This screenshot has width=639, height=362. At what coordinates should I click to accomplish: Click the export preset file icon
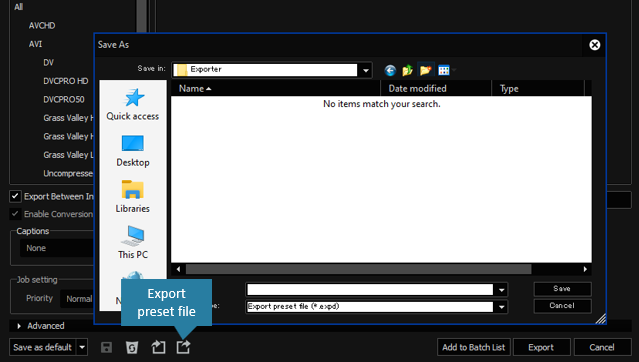point(183,347)
